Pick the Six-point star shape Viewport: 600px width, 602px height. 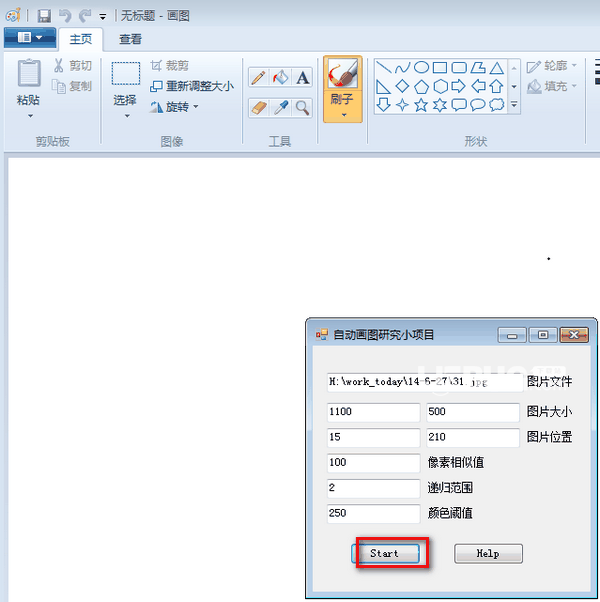(440, 104)
